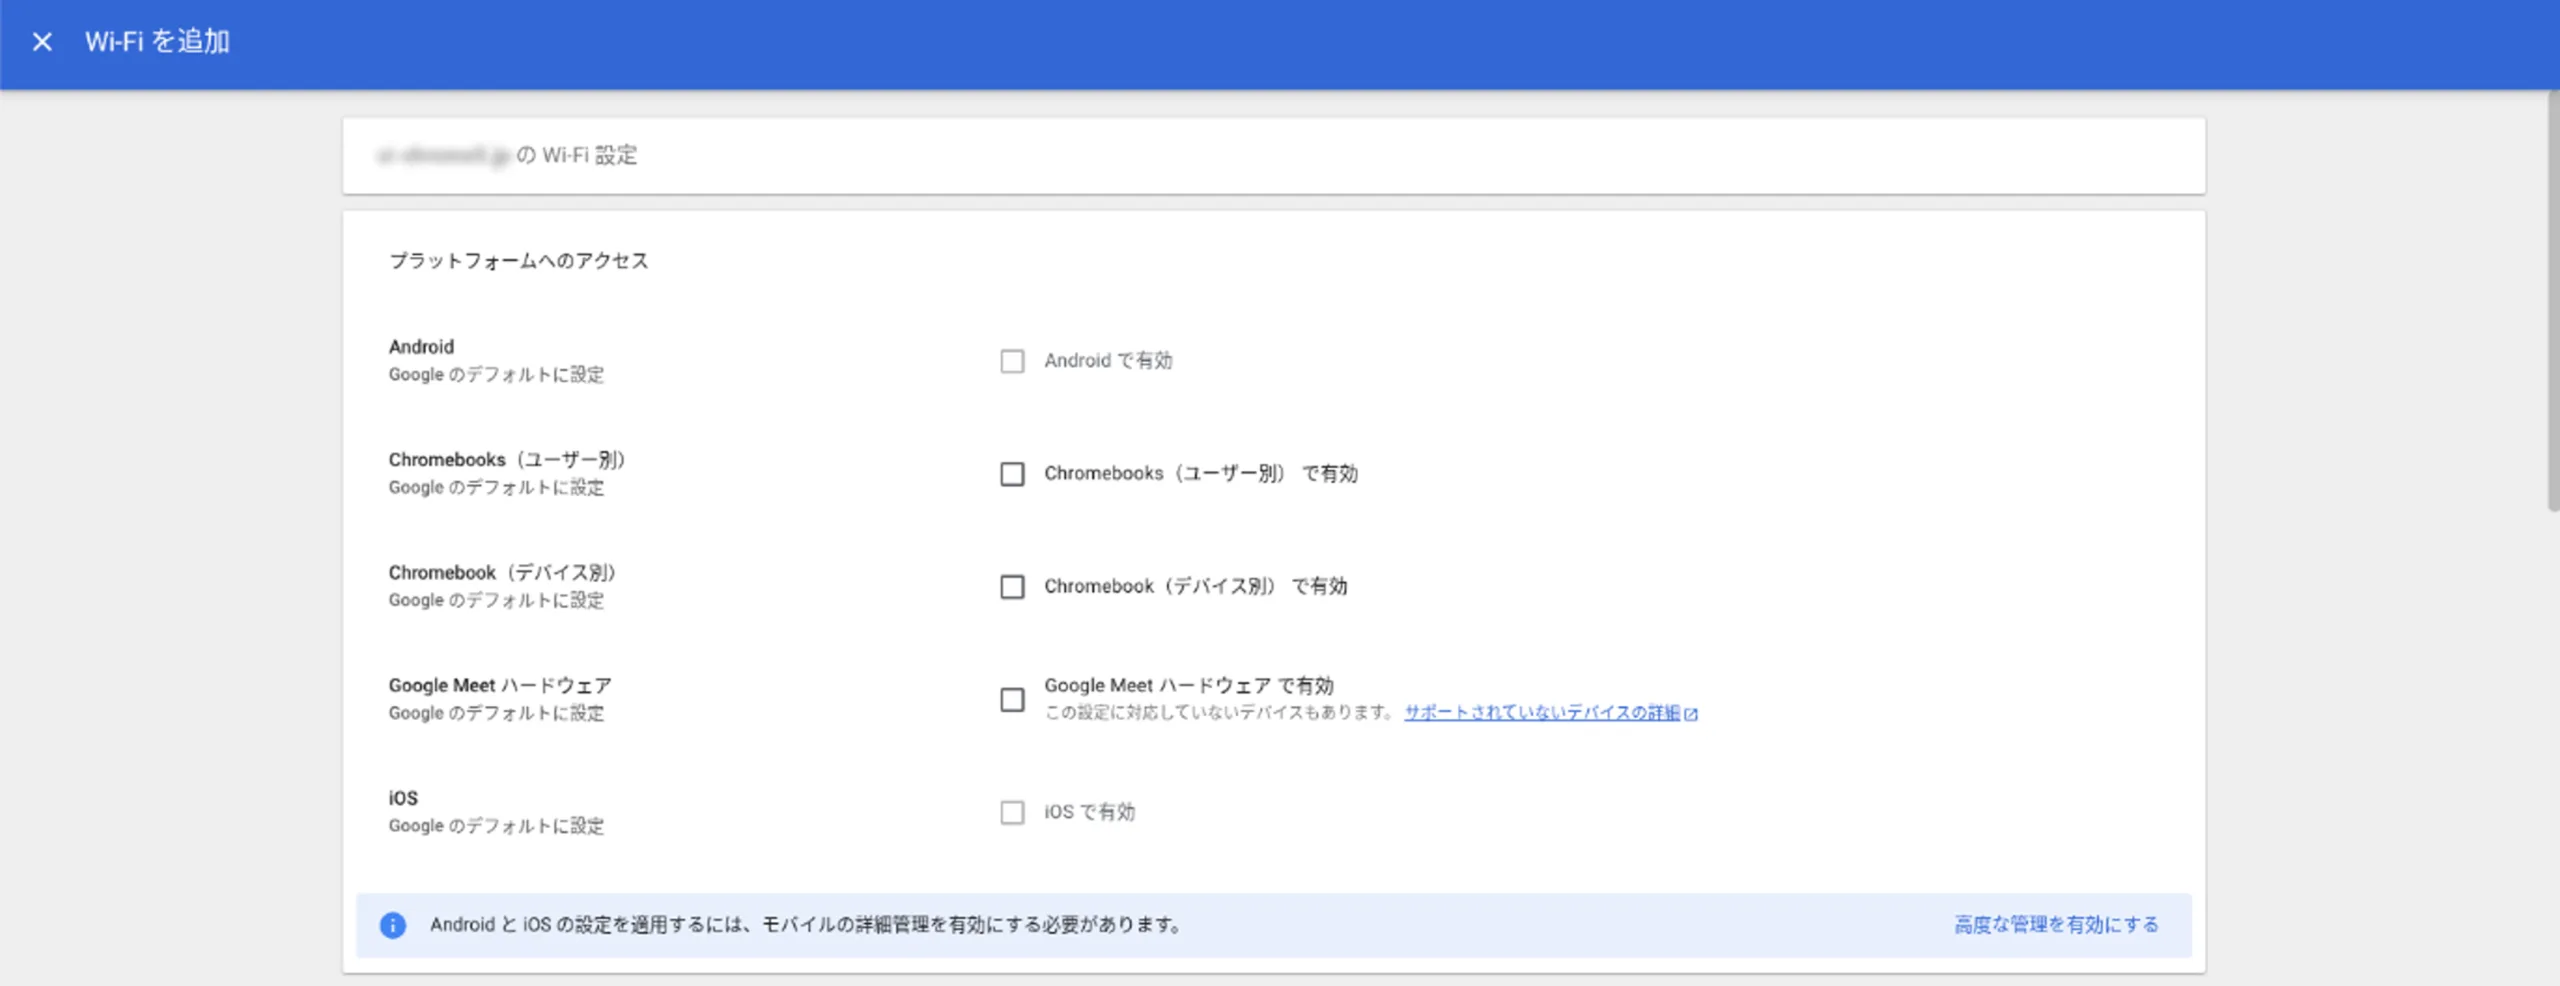Click the Chromebook（デバイス別）row label
This screenshot has height=986, width=2560.
coord(502,573)
